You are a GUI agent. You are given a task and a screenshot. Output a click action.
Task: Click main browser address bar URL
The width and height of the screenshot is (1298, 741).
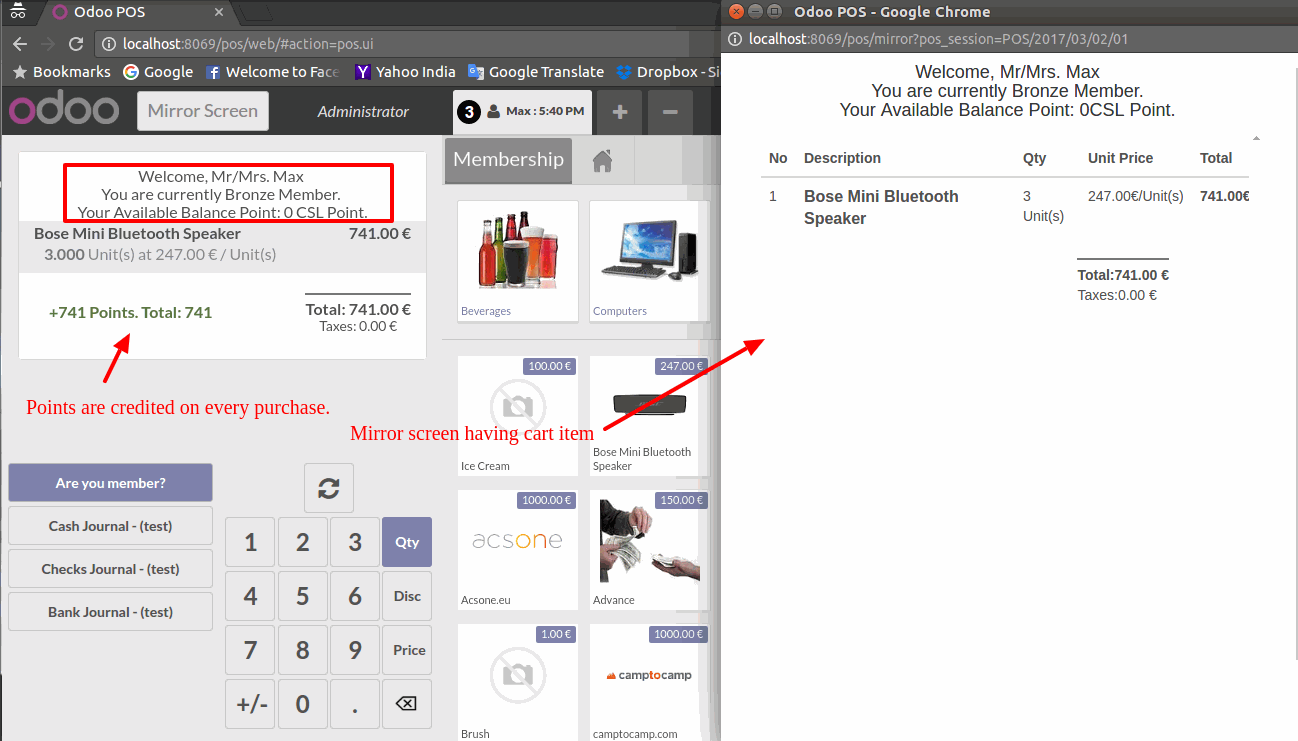pos(248,44)
